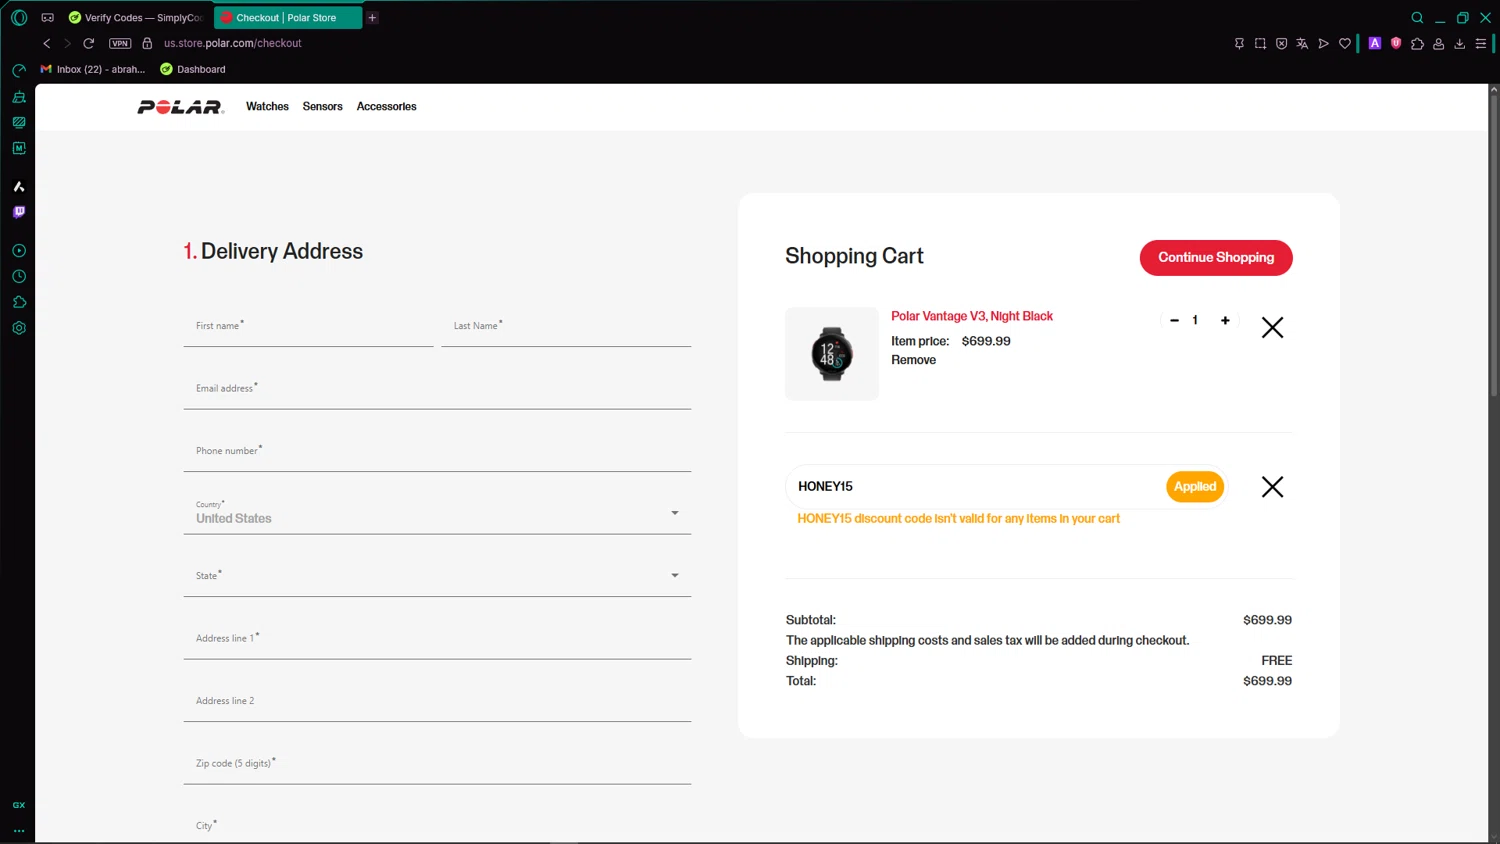Go back to previous page
1500x844 pixels.
(x=47, y=43)
